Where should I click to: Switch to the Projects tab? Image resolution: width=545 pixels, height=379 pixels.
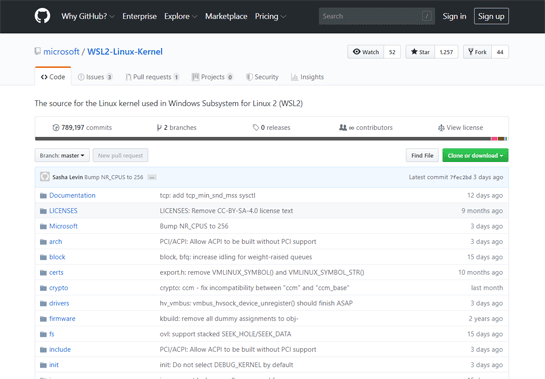tap(212, 77)
